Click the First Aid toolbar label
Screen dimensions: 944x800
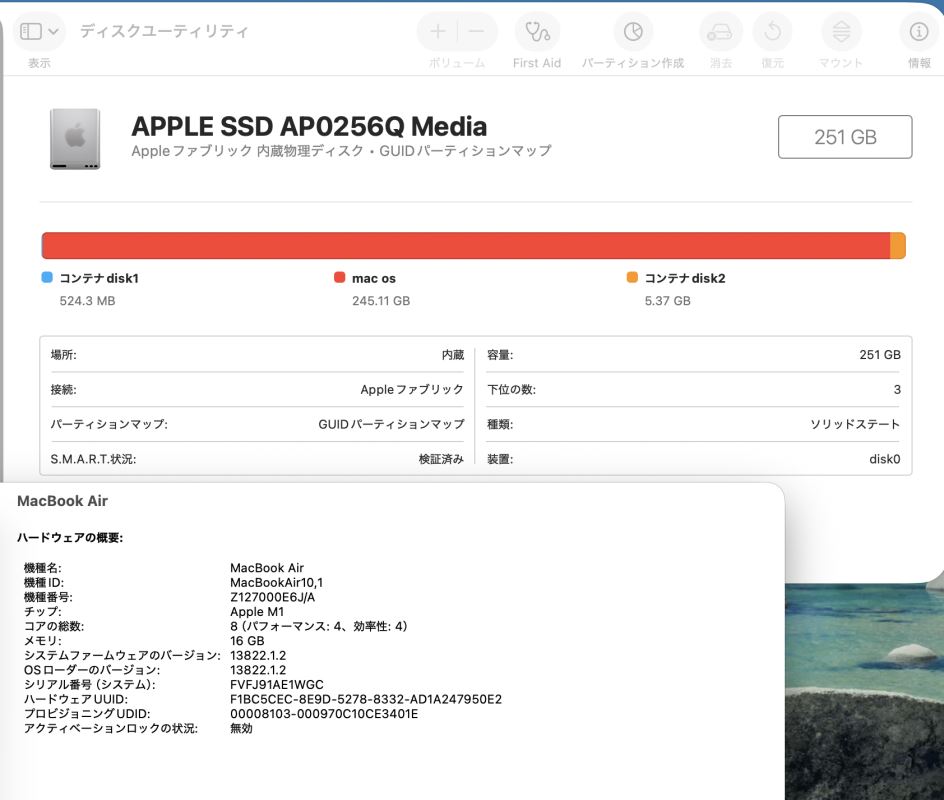click(537, 63)
